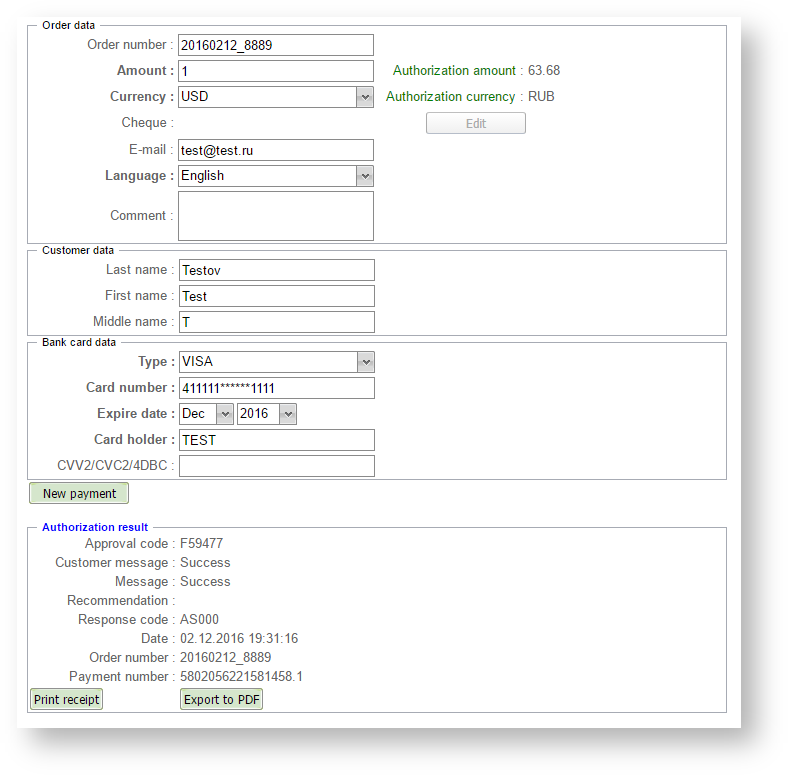Click the result Order number 20160212_8889

coord(225,657)
